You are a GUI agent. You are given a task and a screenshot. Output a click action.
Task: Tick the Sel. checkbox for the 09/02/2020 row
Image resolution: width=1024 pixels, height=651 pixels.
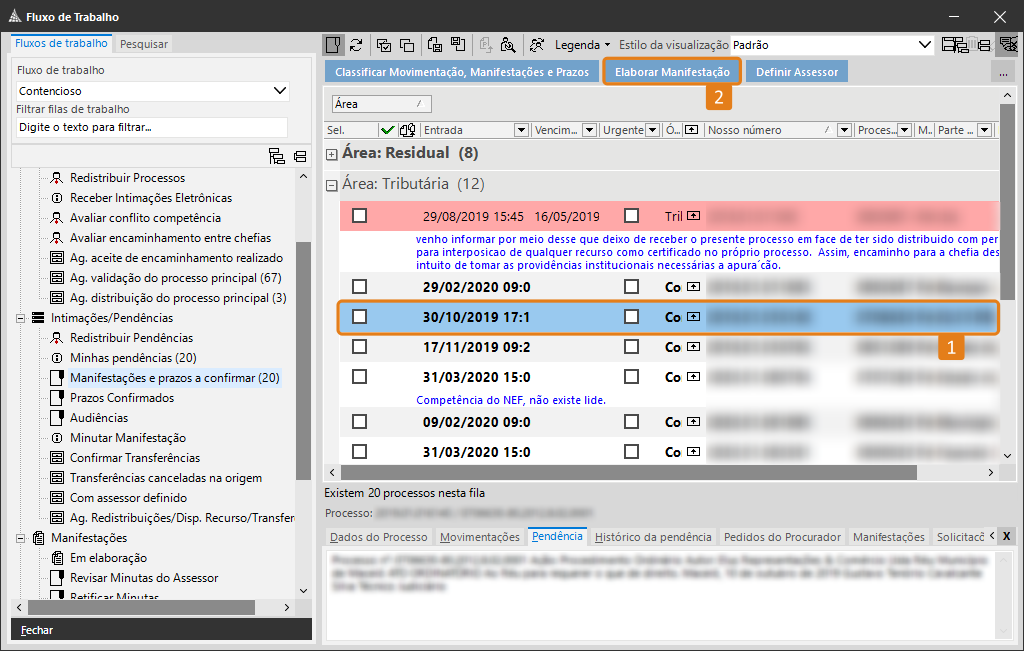tap(359, 422)
